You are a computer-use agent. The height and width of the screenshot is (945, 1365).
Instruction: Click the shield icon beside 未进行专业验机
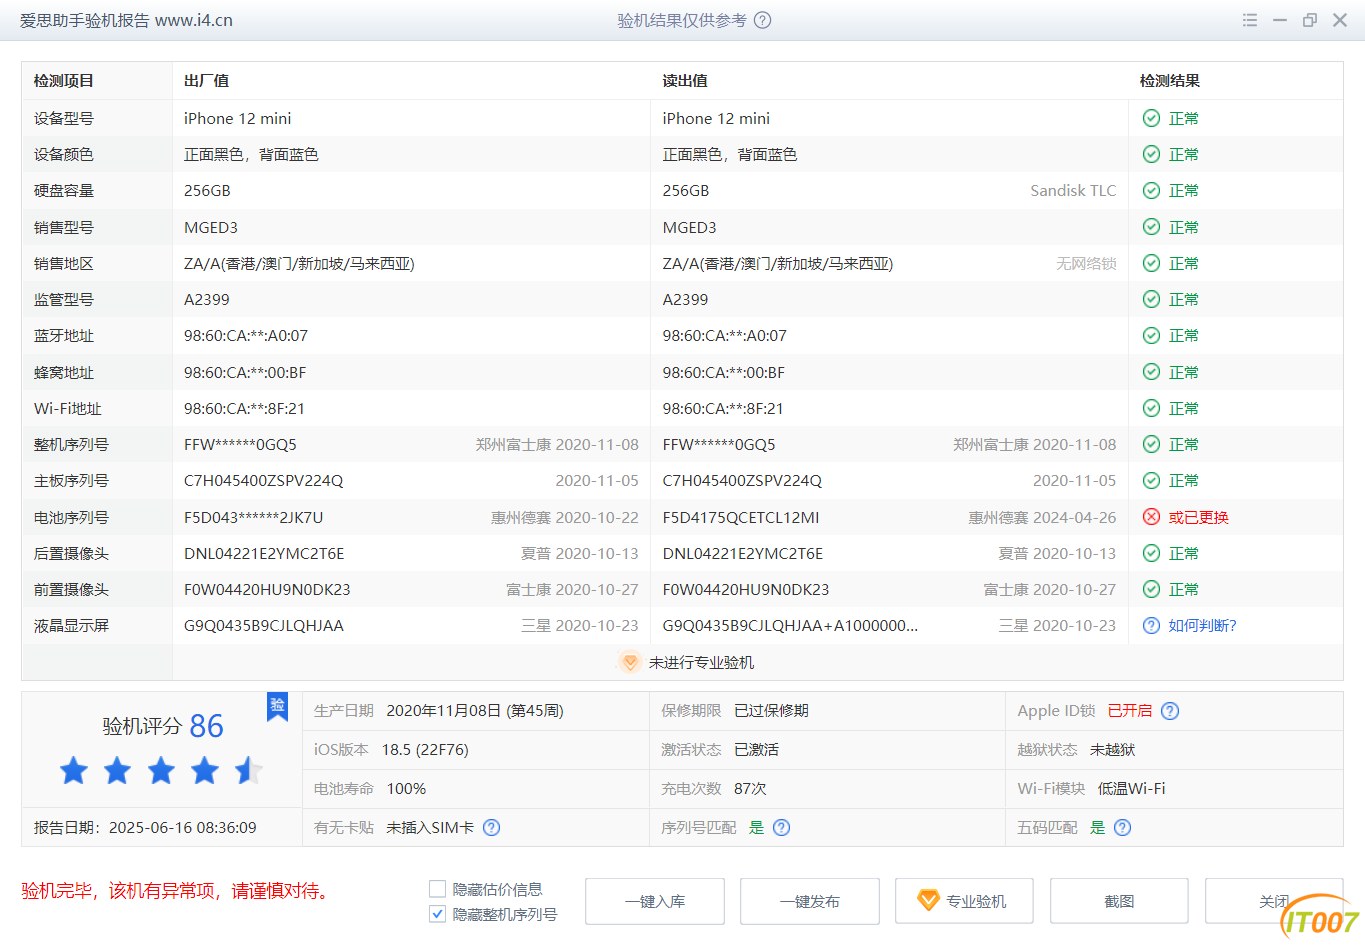click(629, 662)
